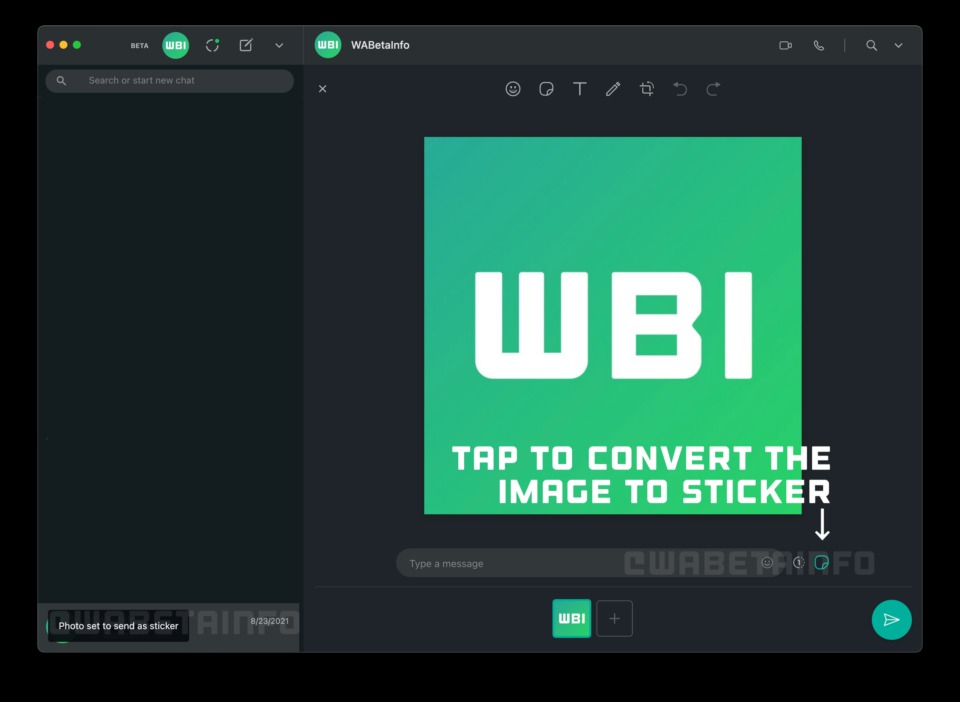Redo the last edit

tap(713, 89)
